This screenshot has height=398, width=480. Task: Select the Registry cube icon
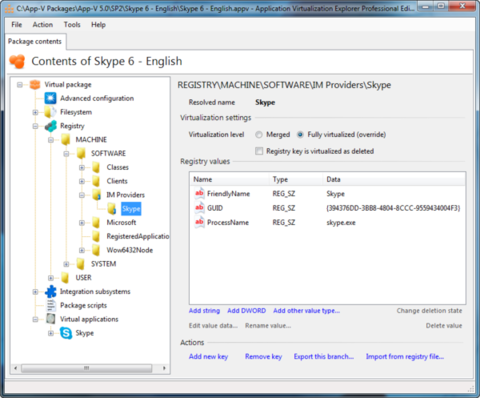click(51, 126)
